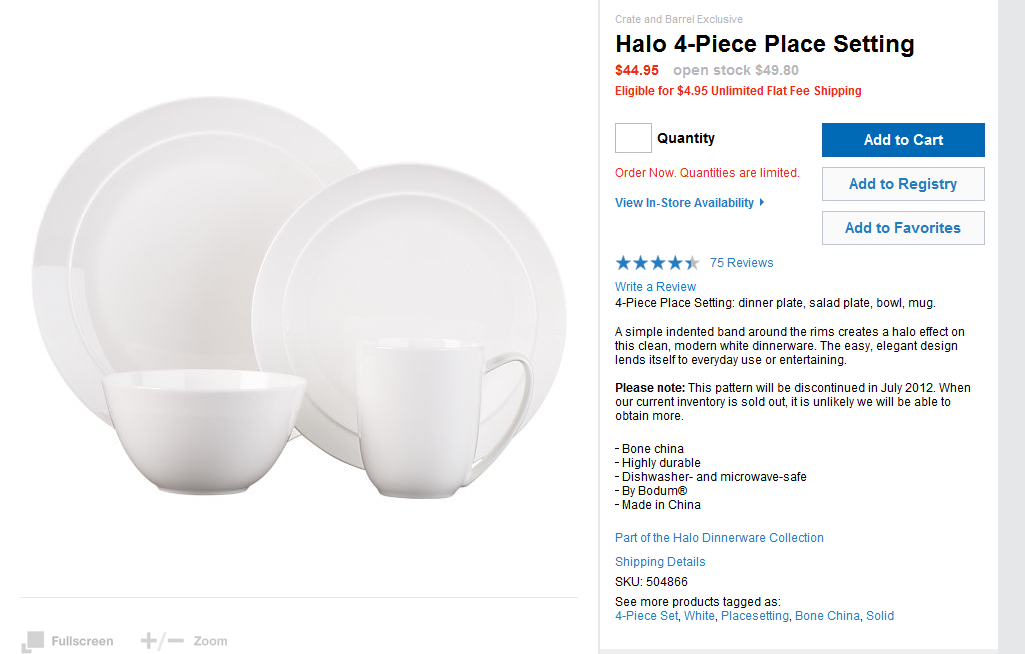This screenshot has width=1025, height=654.
Task: Click the zoom out minus icon
Action: pyautogui.click(x=176, y=640)
